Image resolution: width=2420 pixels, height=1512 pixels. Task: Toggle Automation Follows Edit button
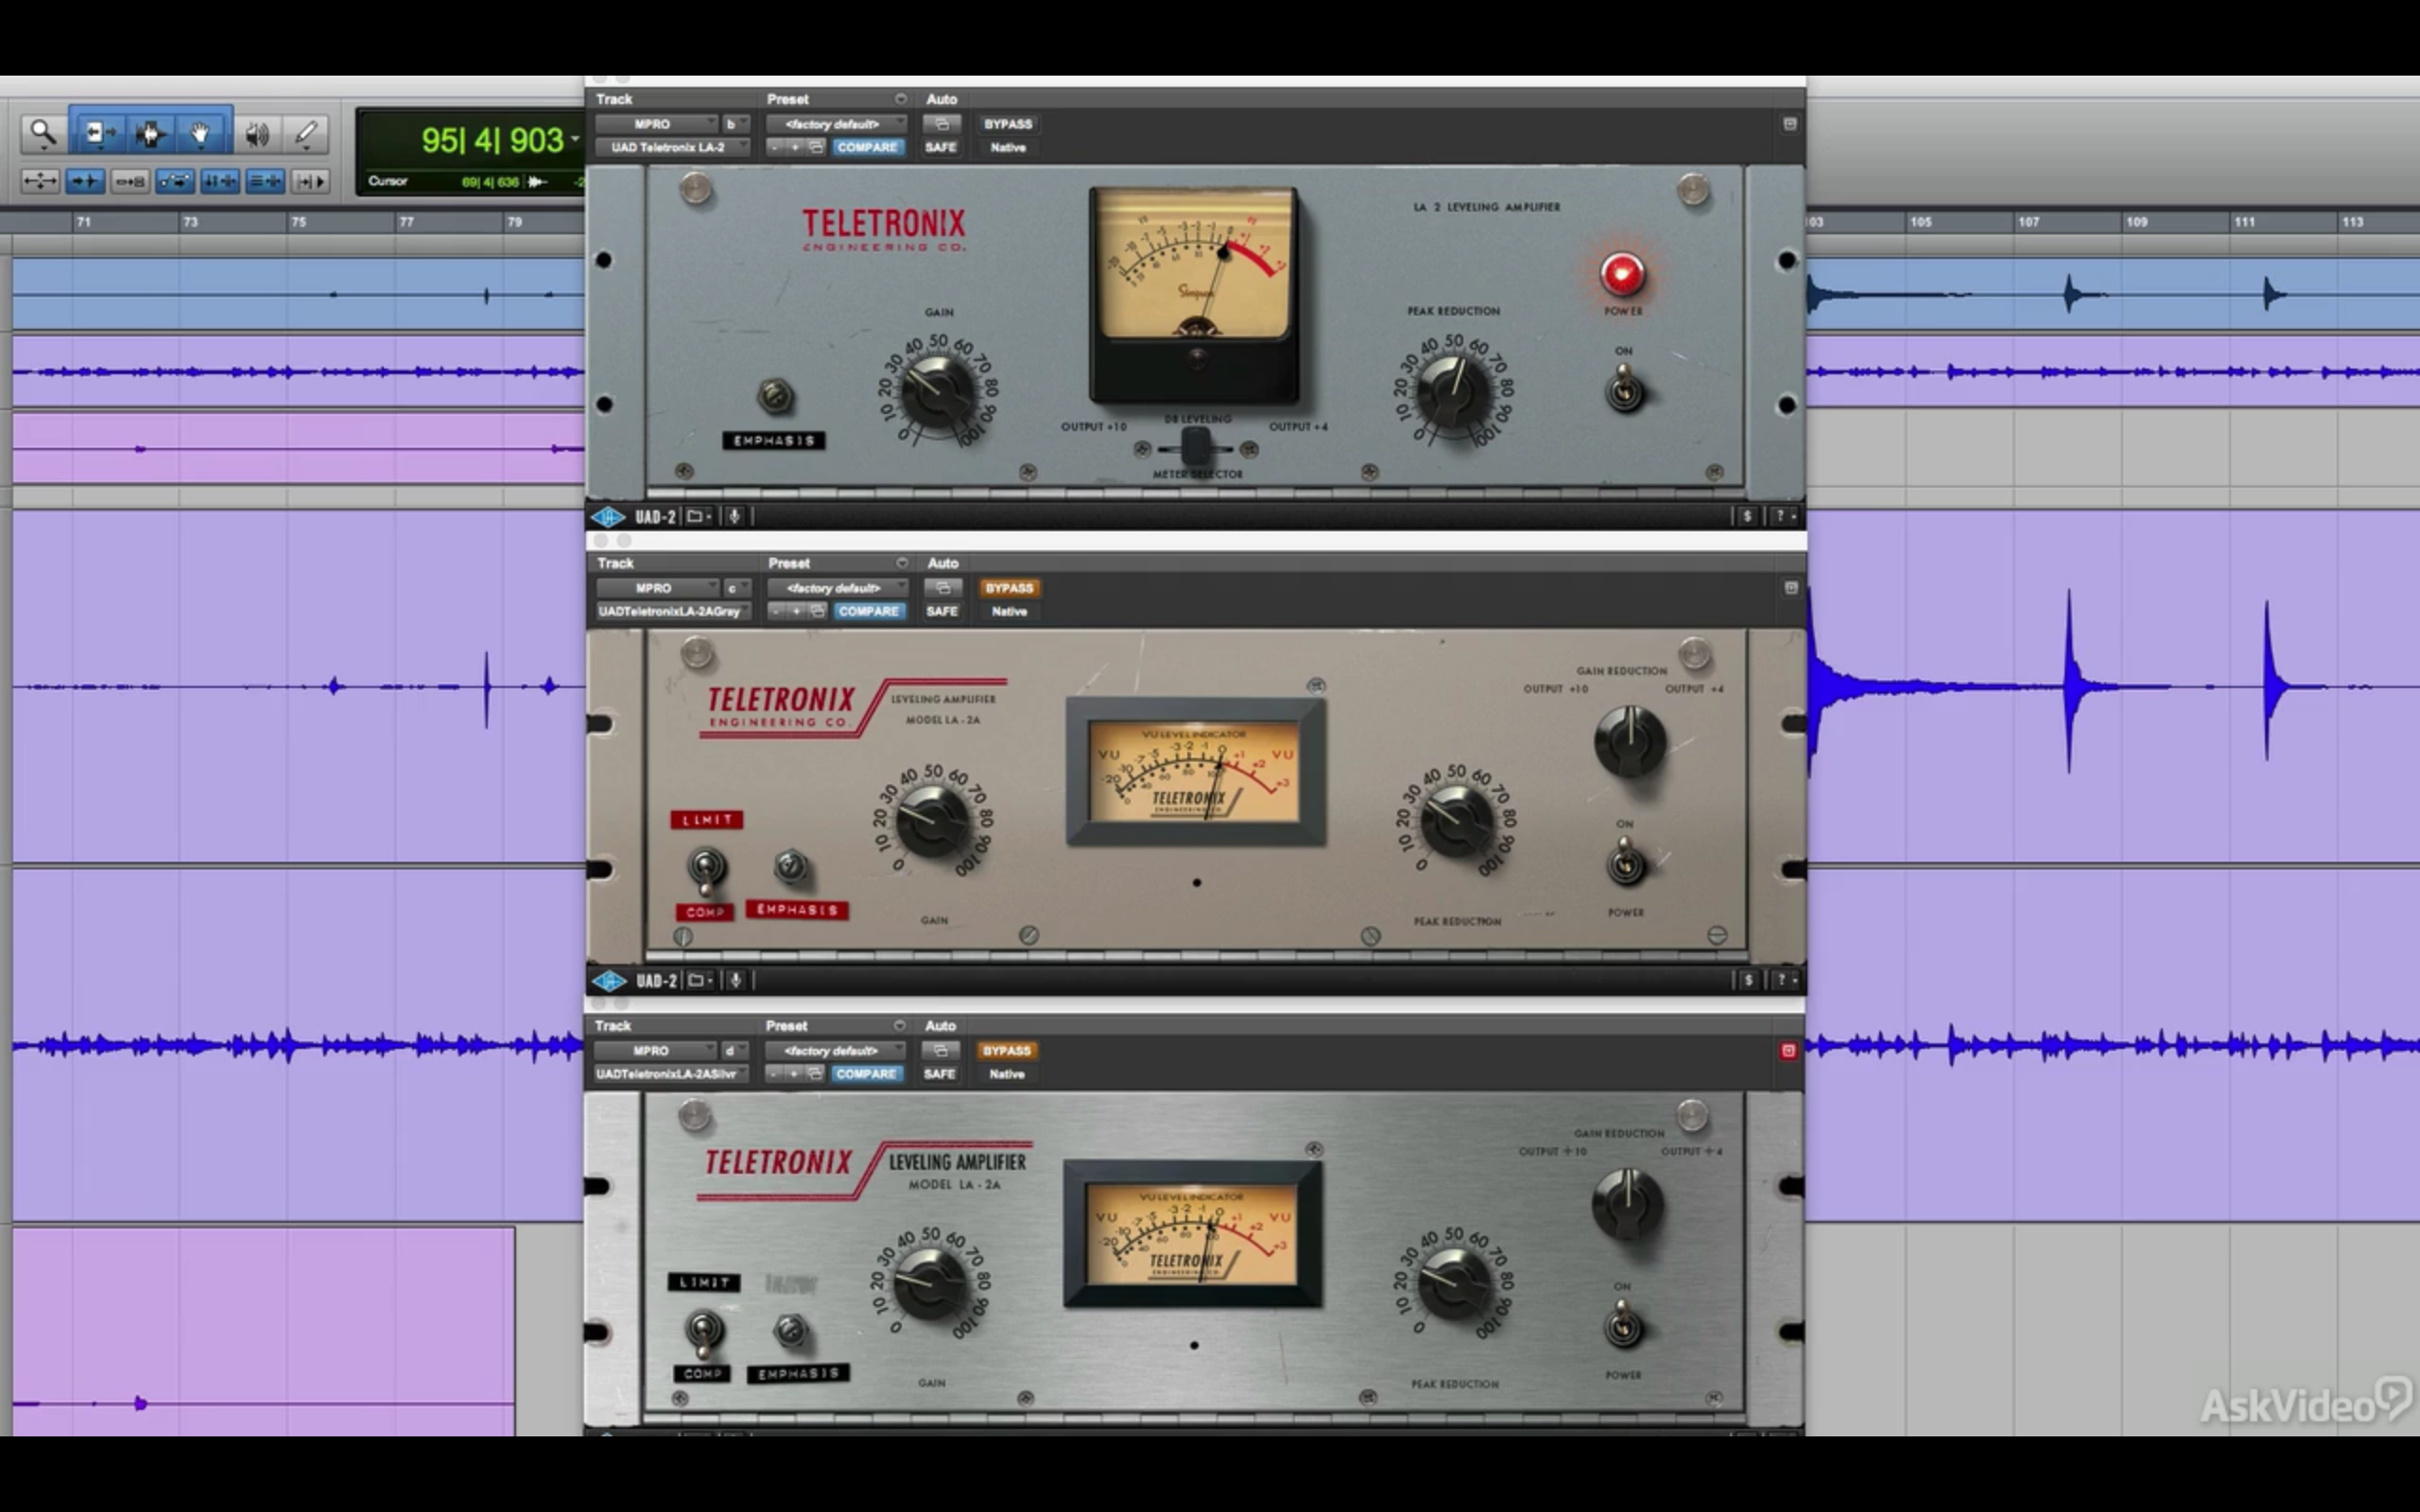pyautogui.click(x=175, y=181)
